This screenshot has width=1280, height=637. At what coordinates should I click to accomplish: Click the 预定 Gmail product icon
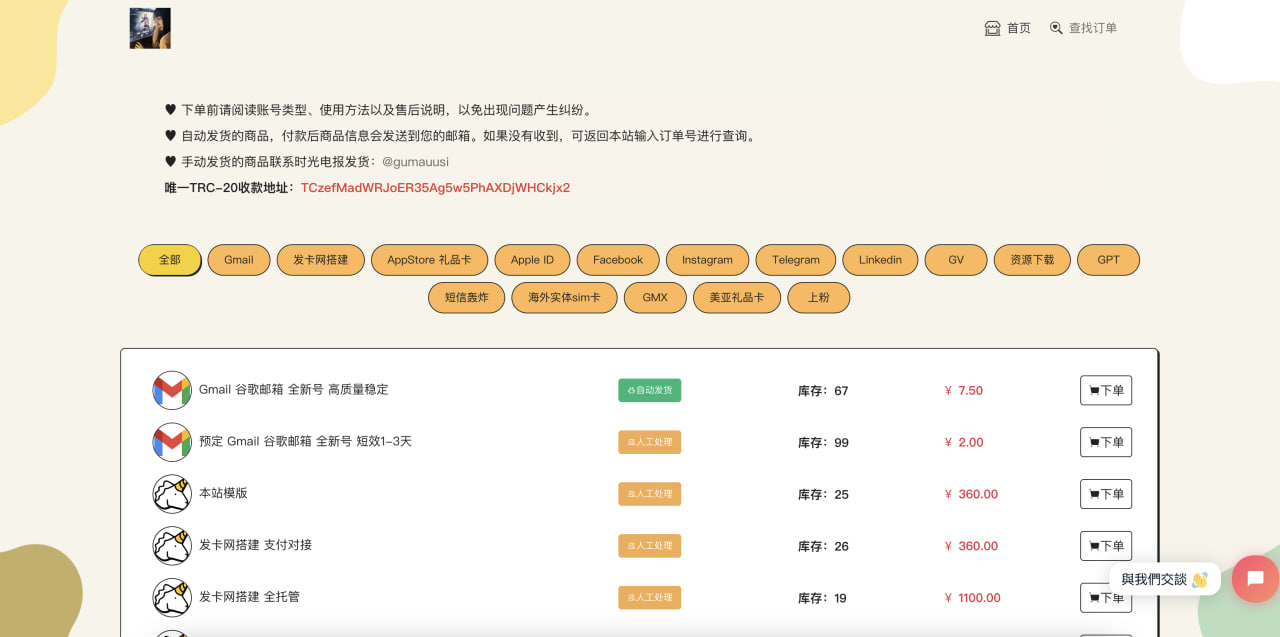coord(172,442)
